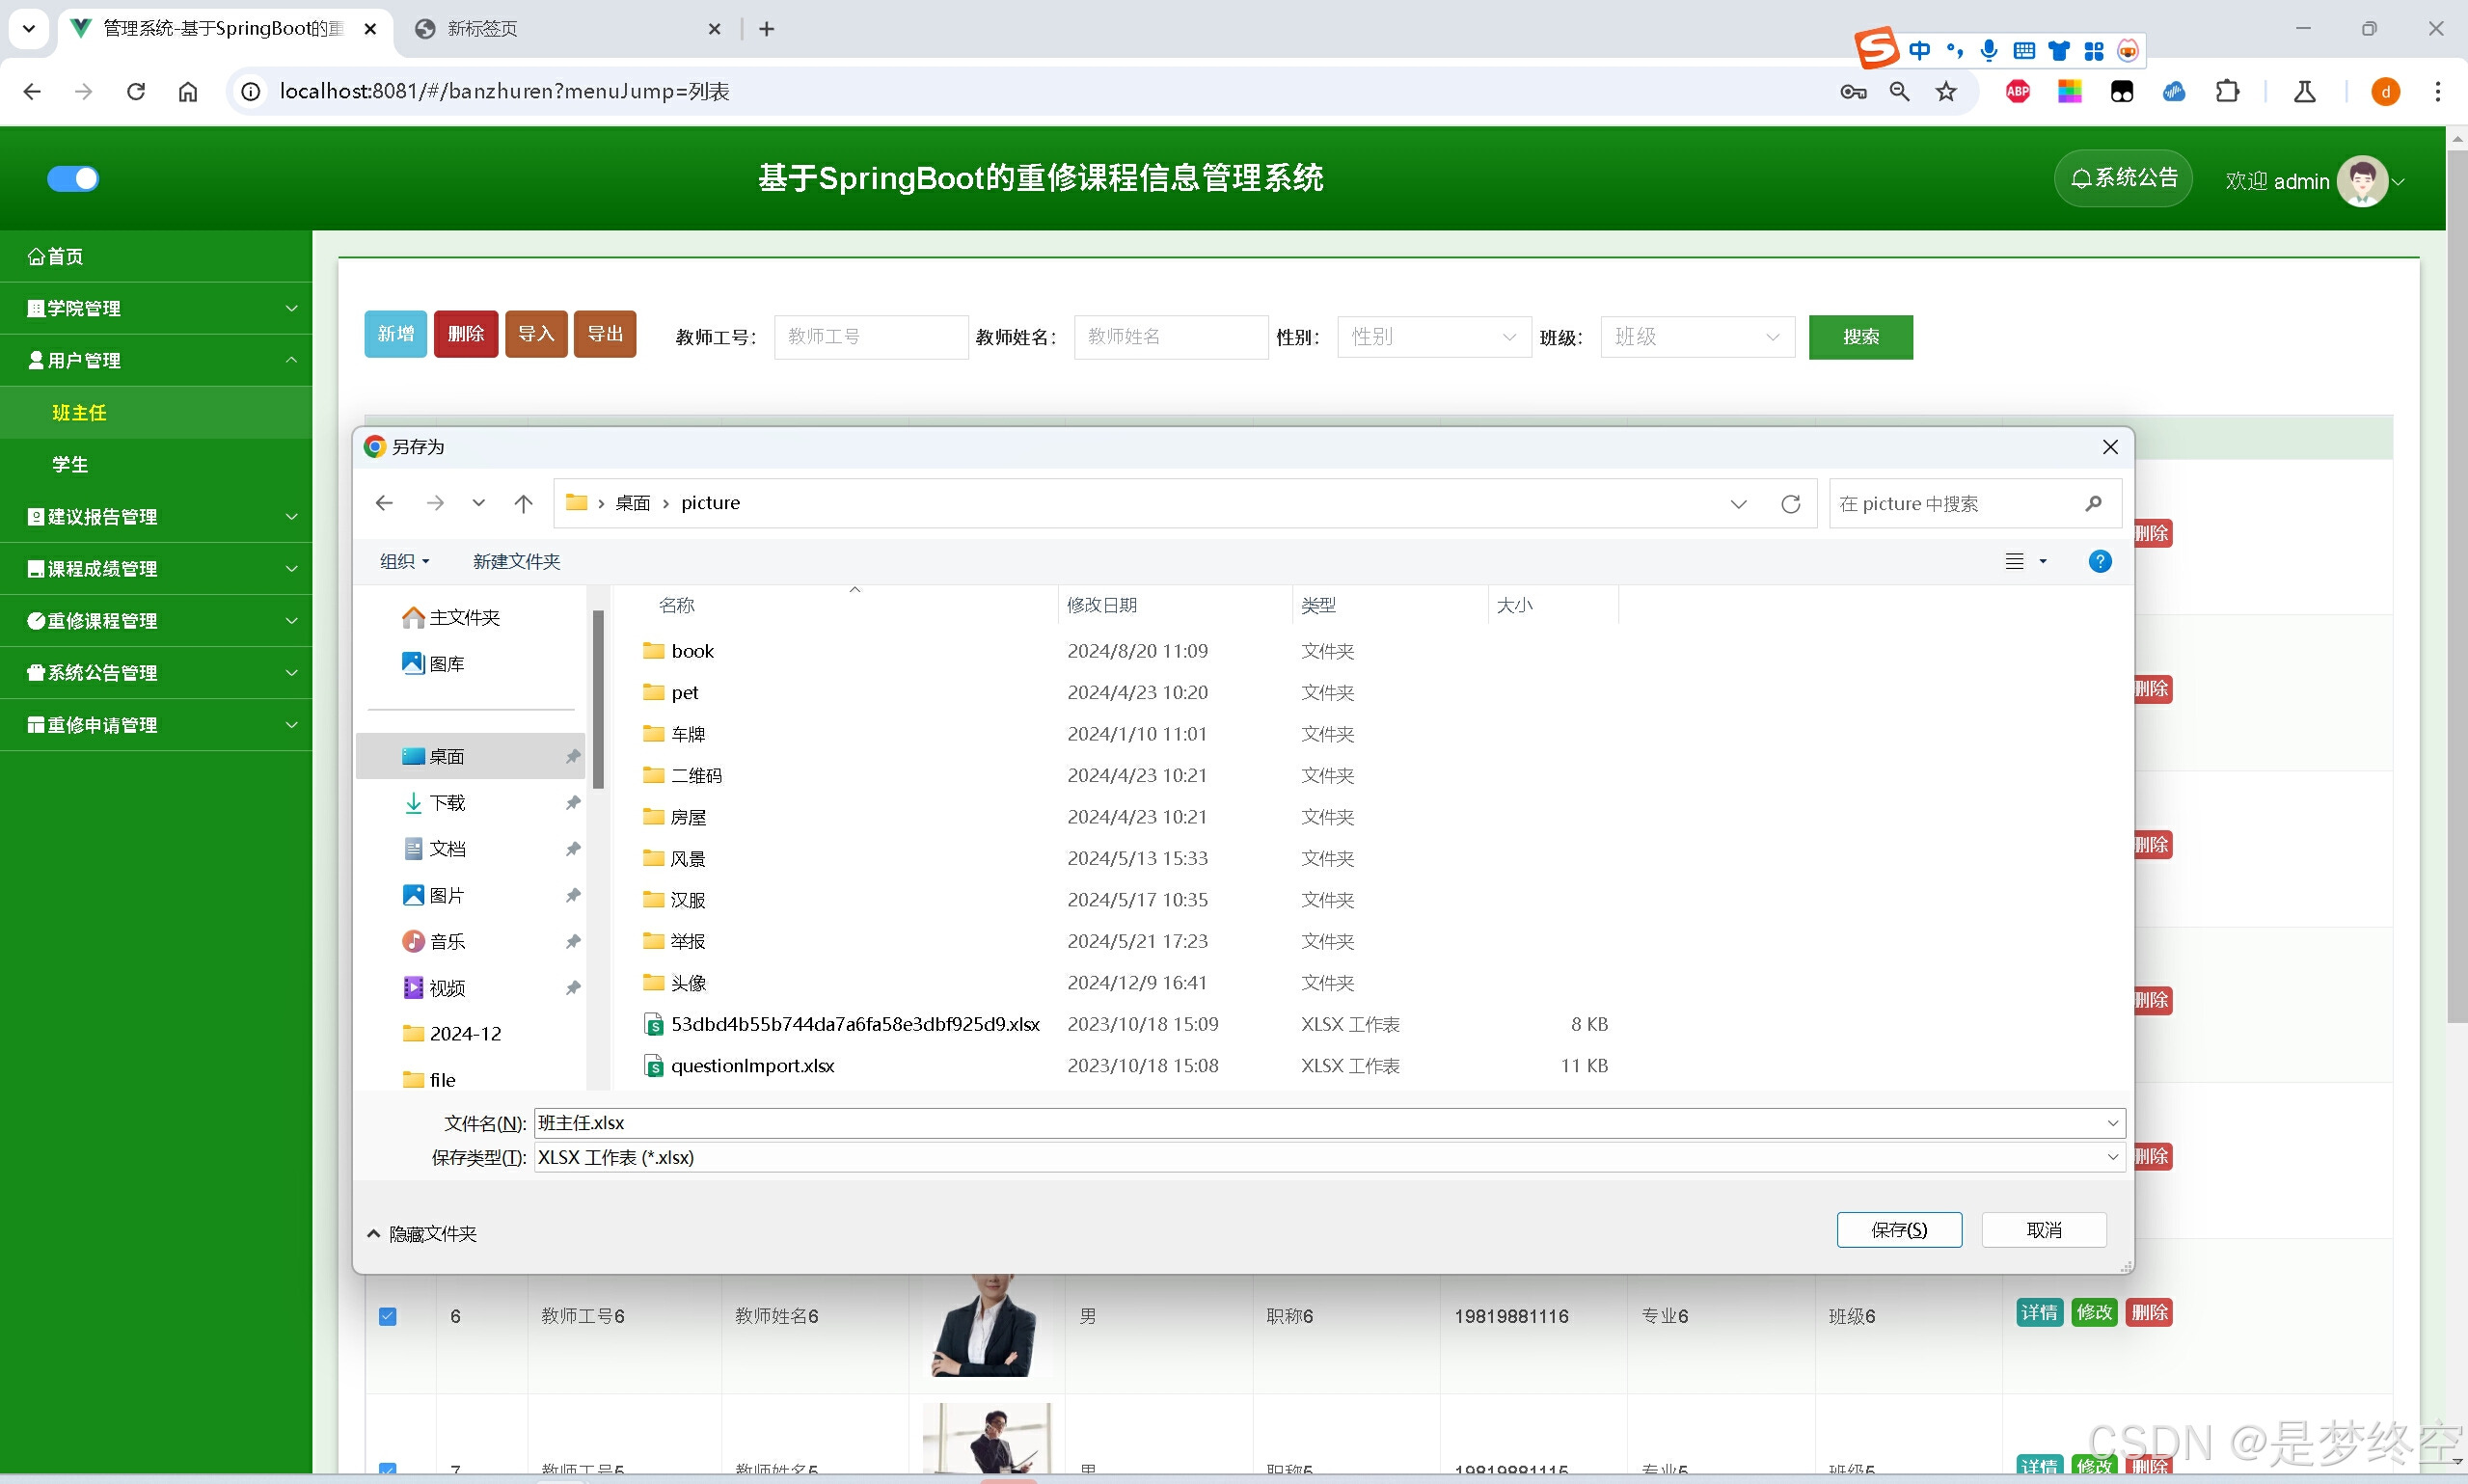Click the bookmark star in address bar
Screen dimensions: 2468x1484
(x=1945, y=92)
